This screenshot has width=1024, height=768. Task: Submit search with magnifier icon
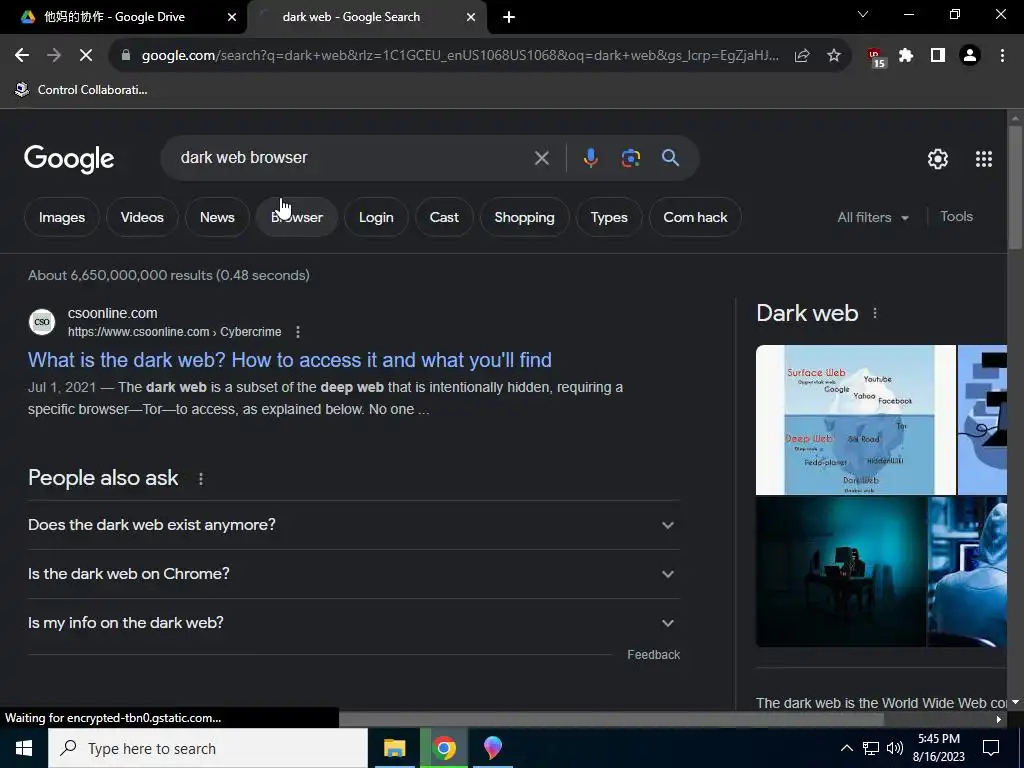click(x=670, y=158)
